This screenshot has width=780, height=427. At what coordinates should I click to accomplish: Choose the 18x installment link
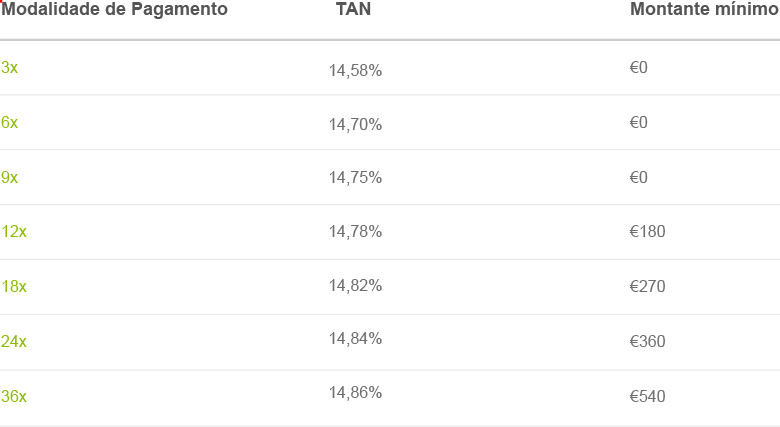[x=14, y=287]
